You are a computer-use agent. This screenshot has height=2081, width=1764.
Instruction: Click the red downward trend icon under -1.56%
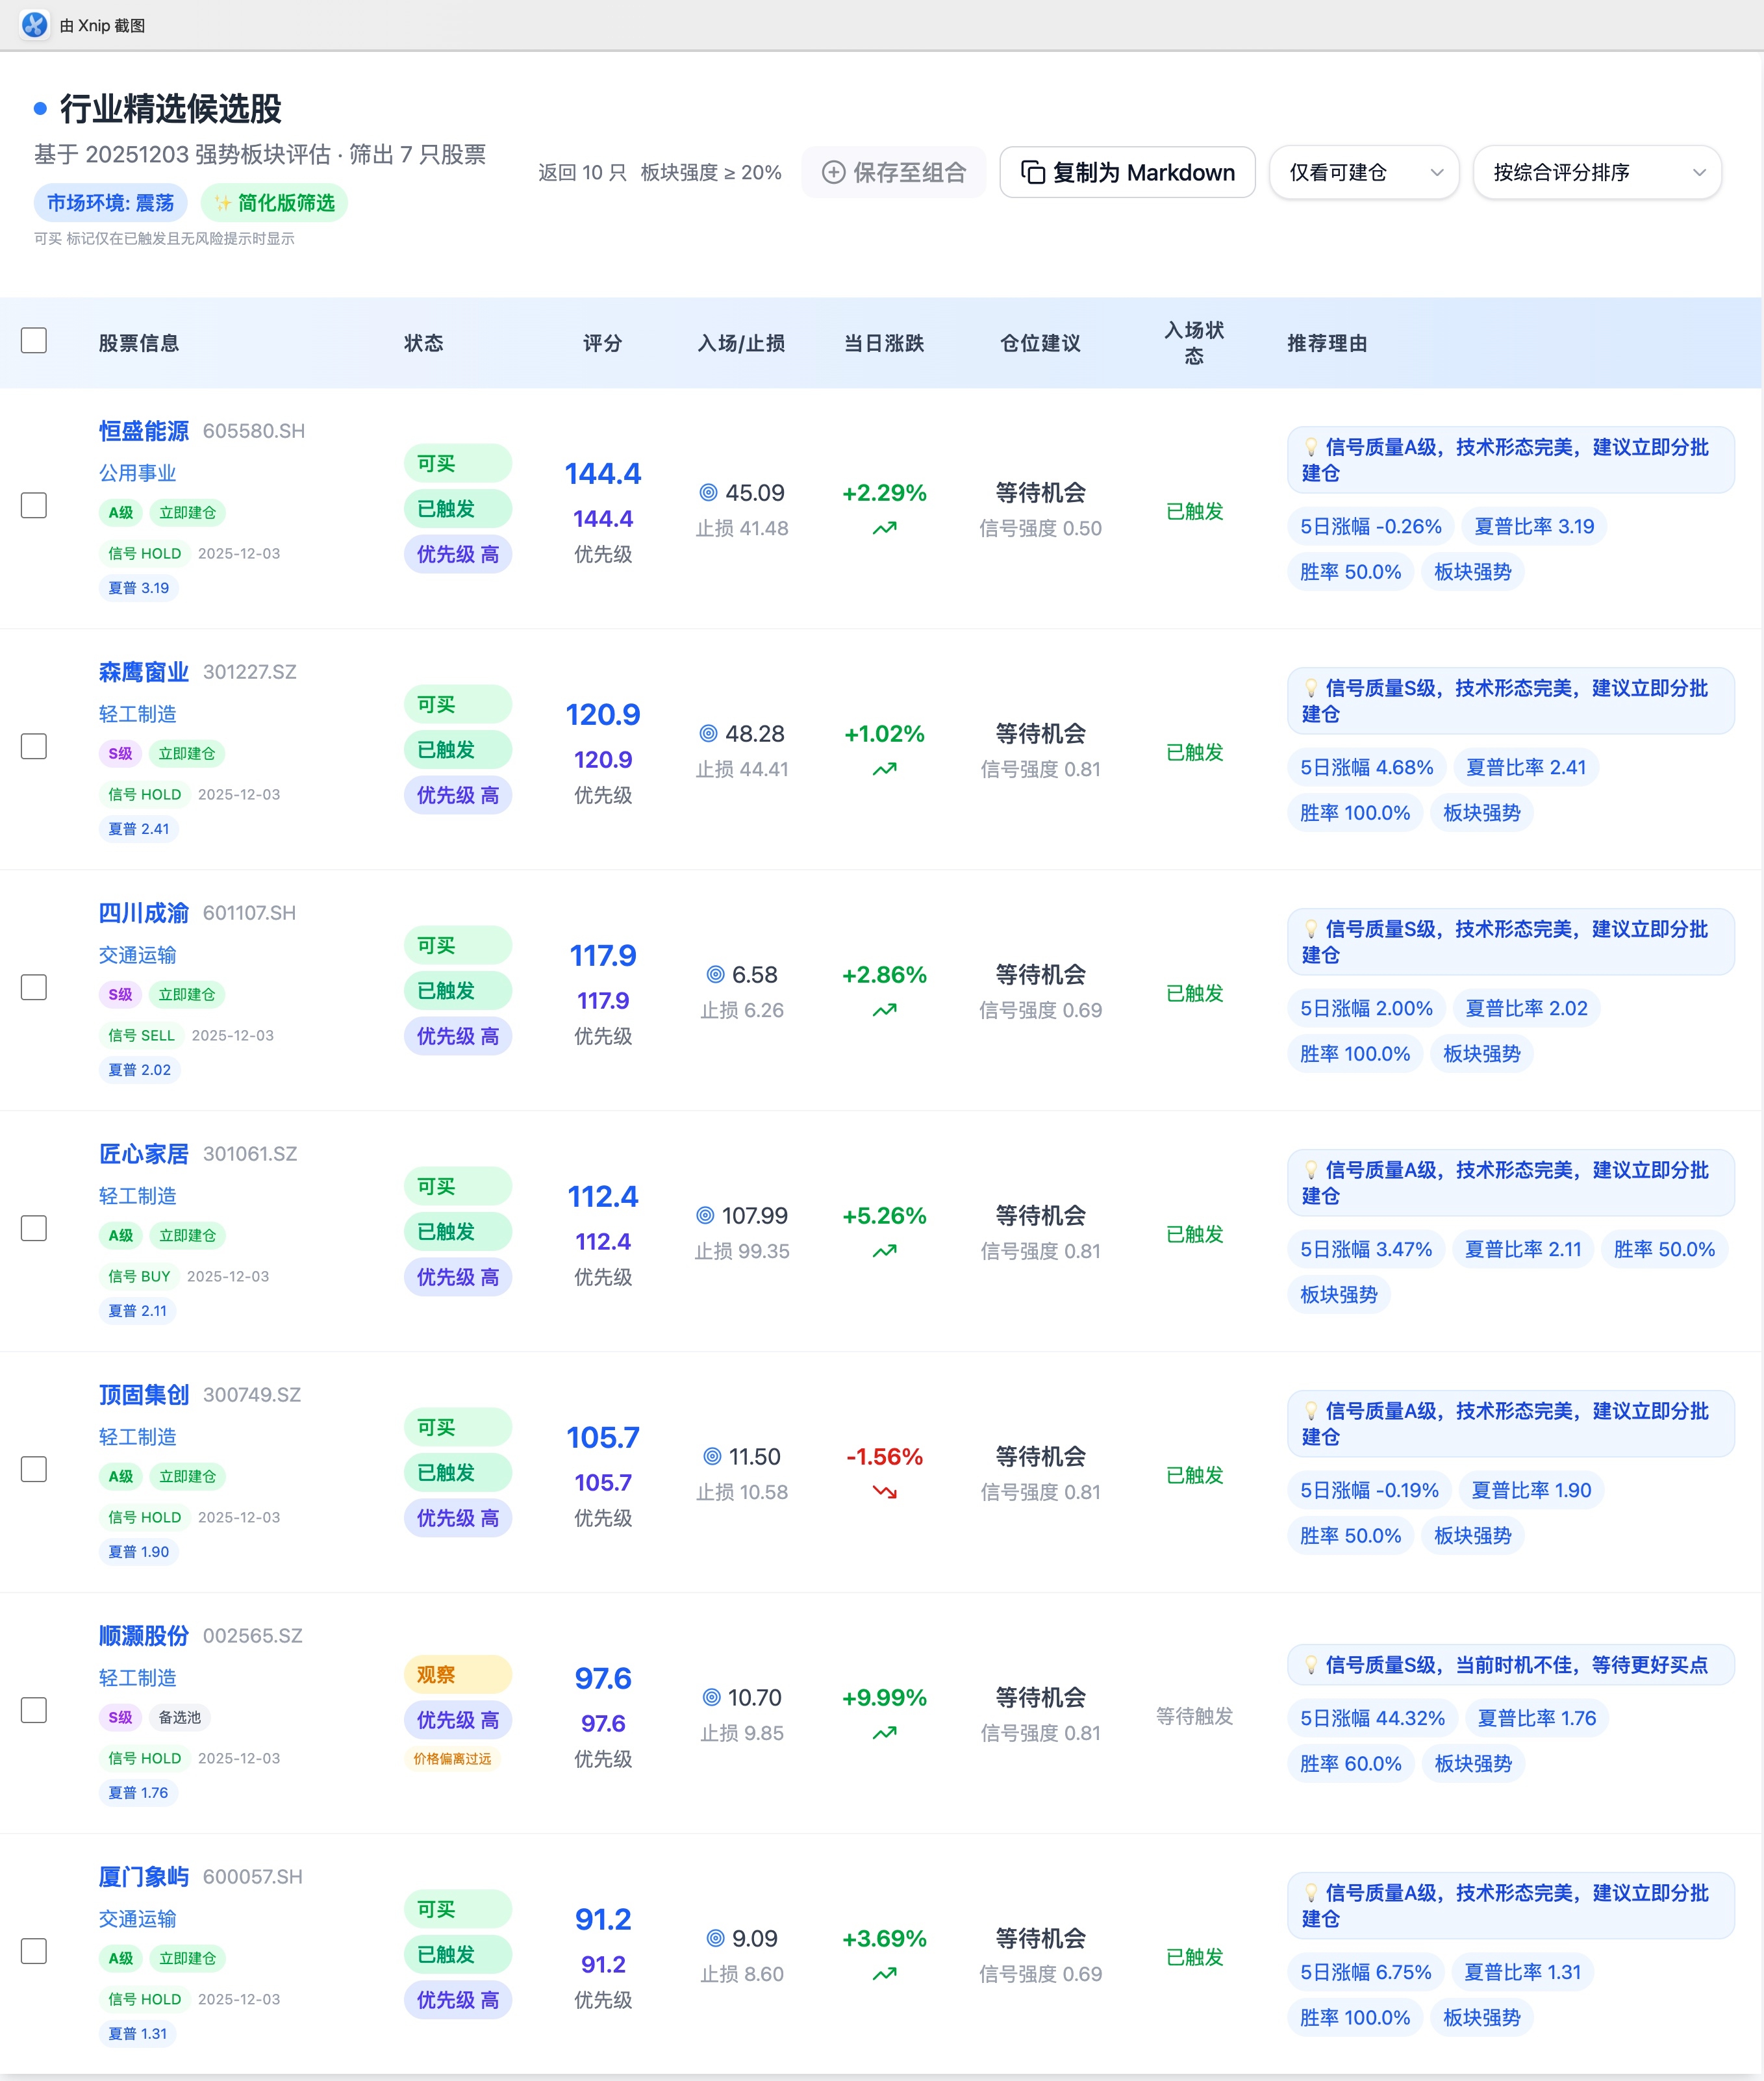tap(884, 1492)
